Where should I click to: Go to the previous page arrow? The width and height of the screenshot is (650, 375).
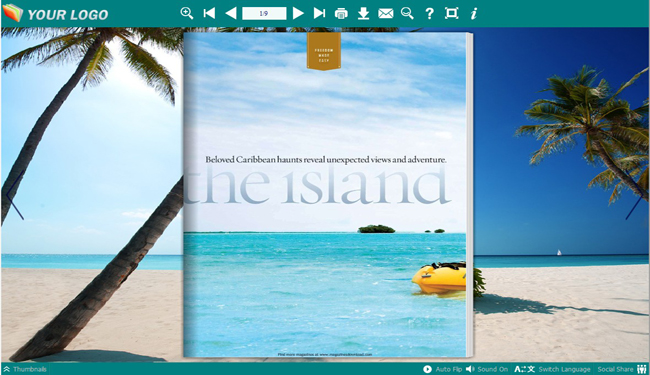pos(230,13)
